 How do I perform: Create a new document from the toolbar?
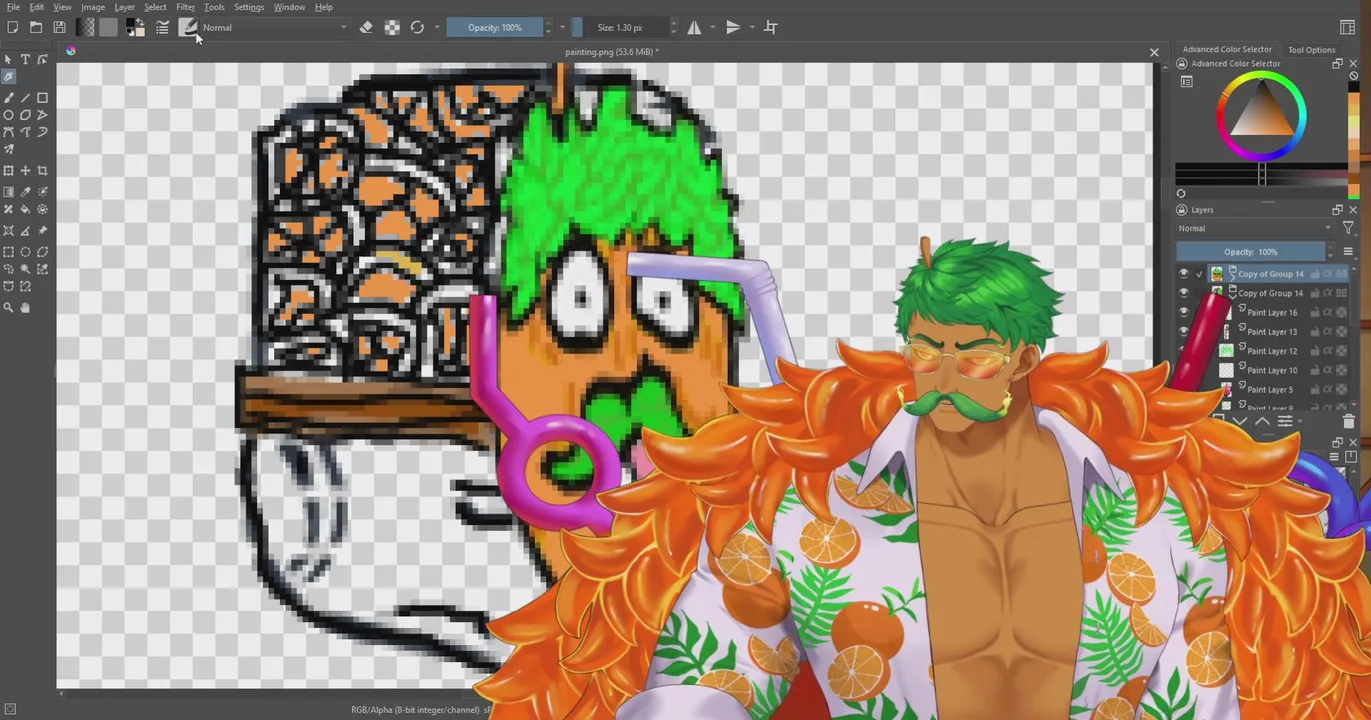pos(12,28)
